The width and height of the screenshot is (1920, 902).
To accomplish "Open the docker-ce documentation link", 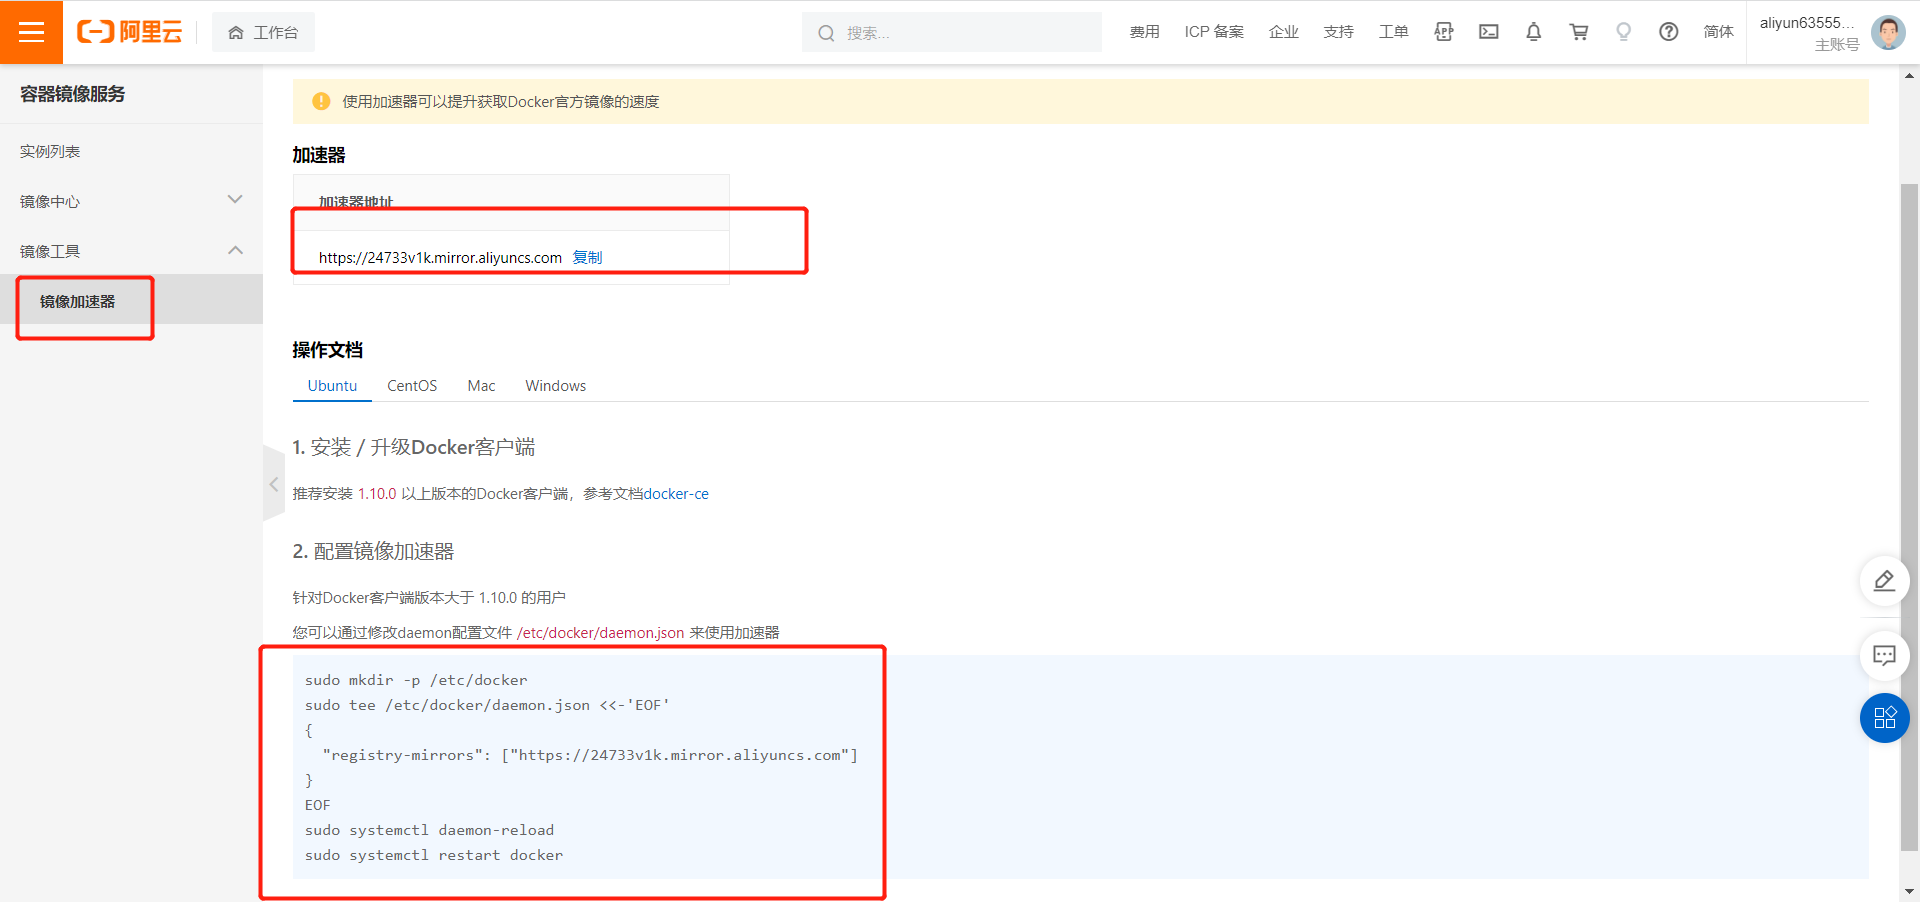I will pyautogui.click(x=676, y=494).
